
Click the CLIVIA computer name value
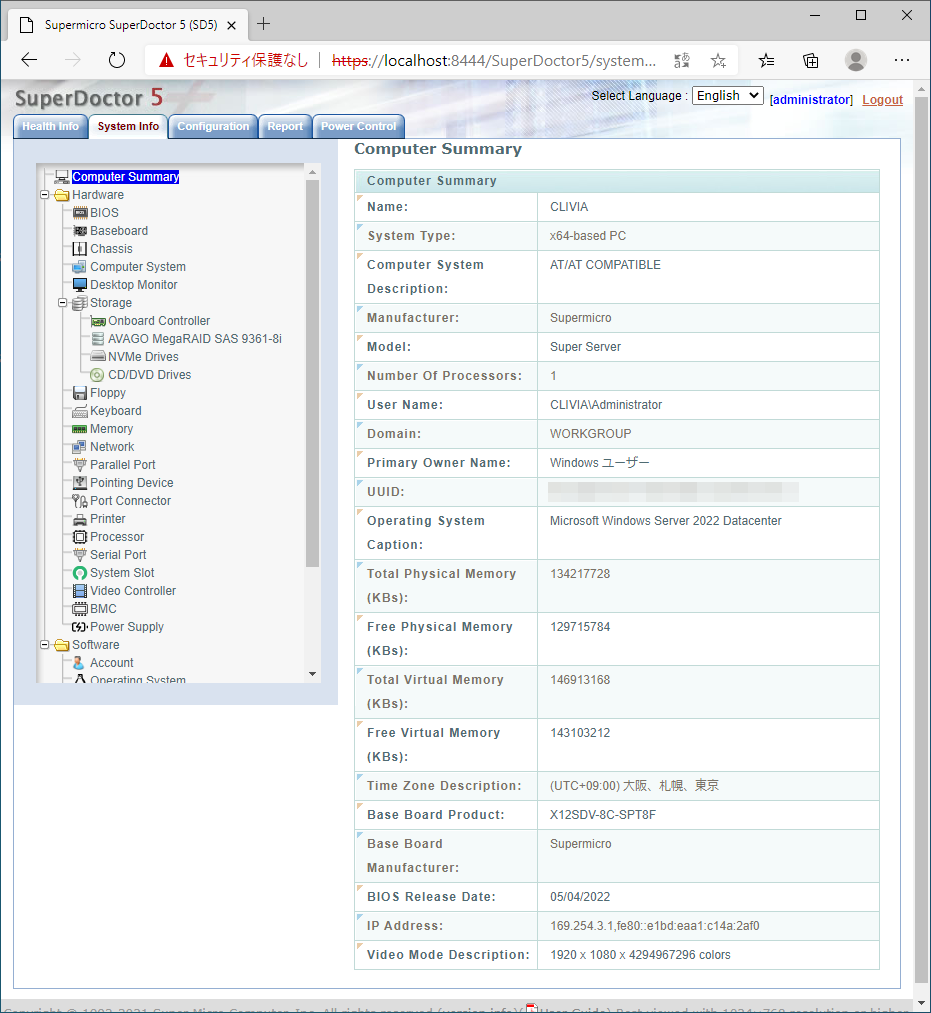click(x=569, y=207)
